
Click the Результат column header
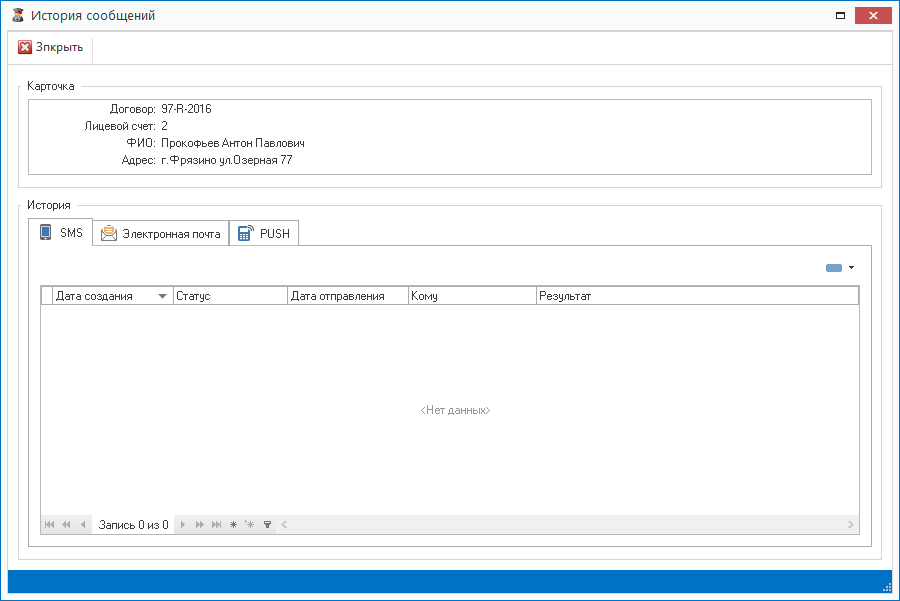pyautogui.click(x=697, y=296)
